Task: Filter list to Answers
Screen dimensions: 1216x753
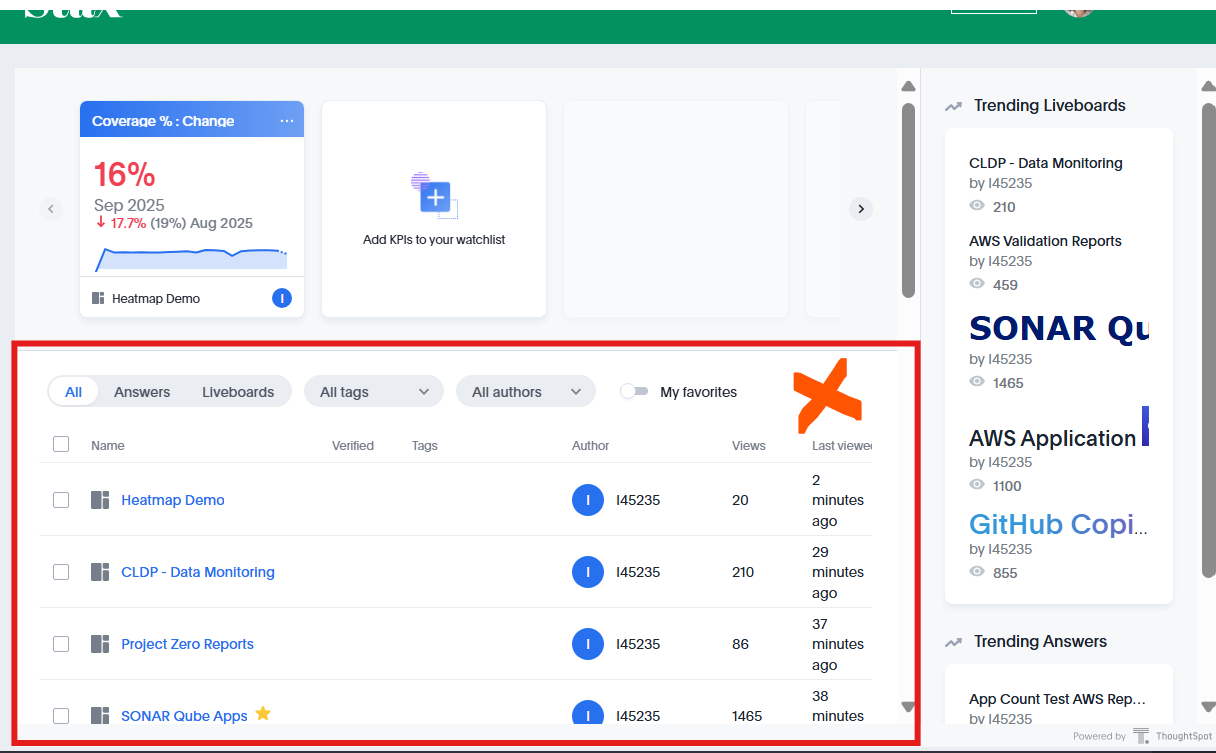Action: (x=142, y=392)
